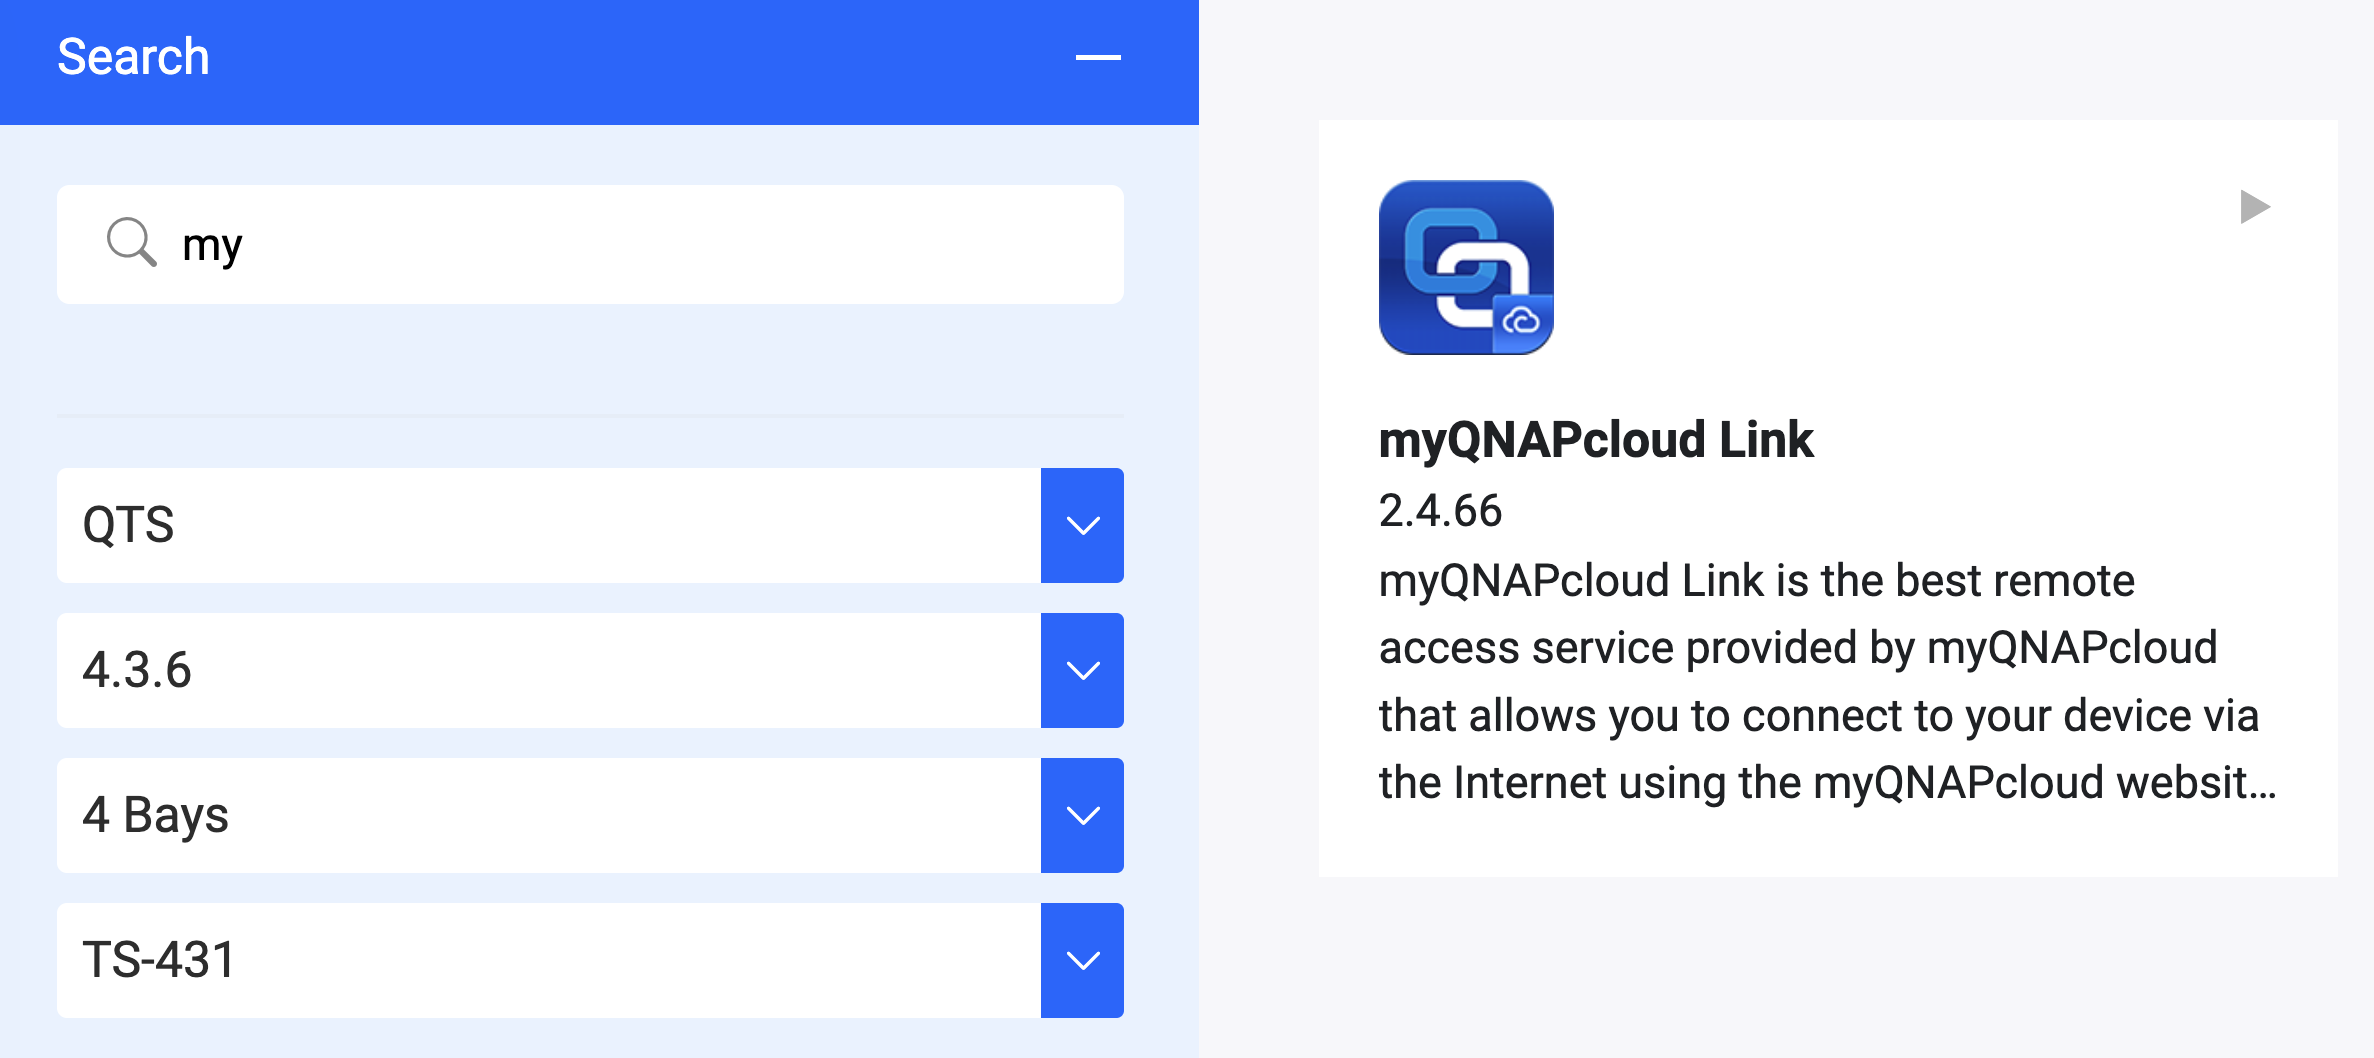Collapse the Search panel with minus icon
Screen dimensions: 2374x1058
(1097, 58)
